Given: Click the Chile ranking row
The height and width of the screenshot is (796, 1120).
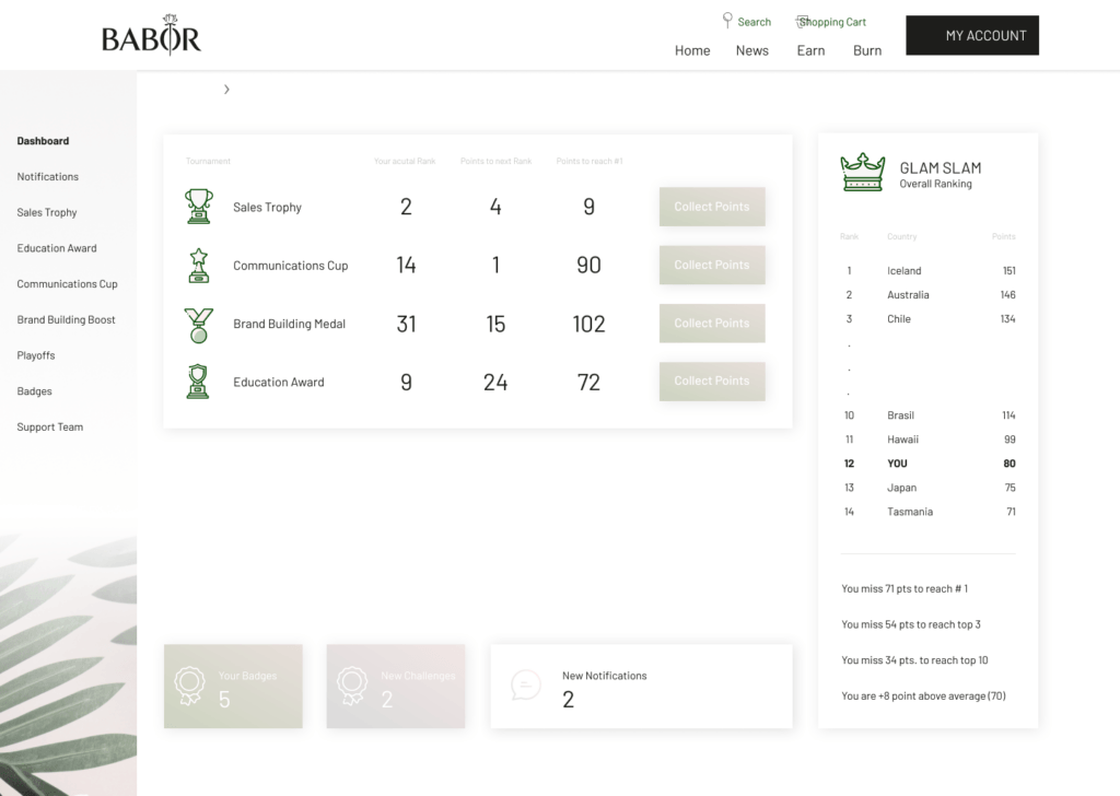Looking at the screenshot, I should coord(929,319).
